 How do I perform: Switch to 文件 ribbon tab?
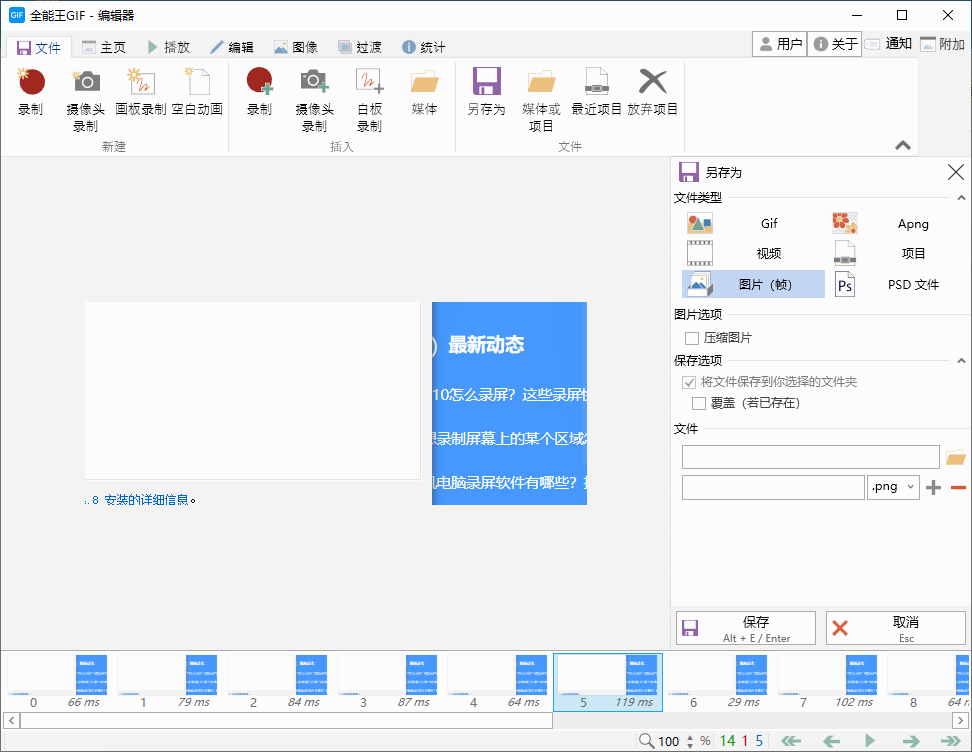[39, 48]
